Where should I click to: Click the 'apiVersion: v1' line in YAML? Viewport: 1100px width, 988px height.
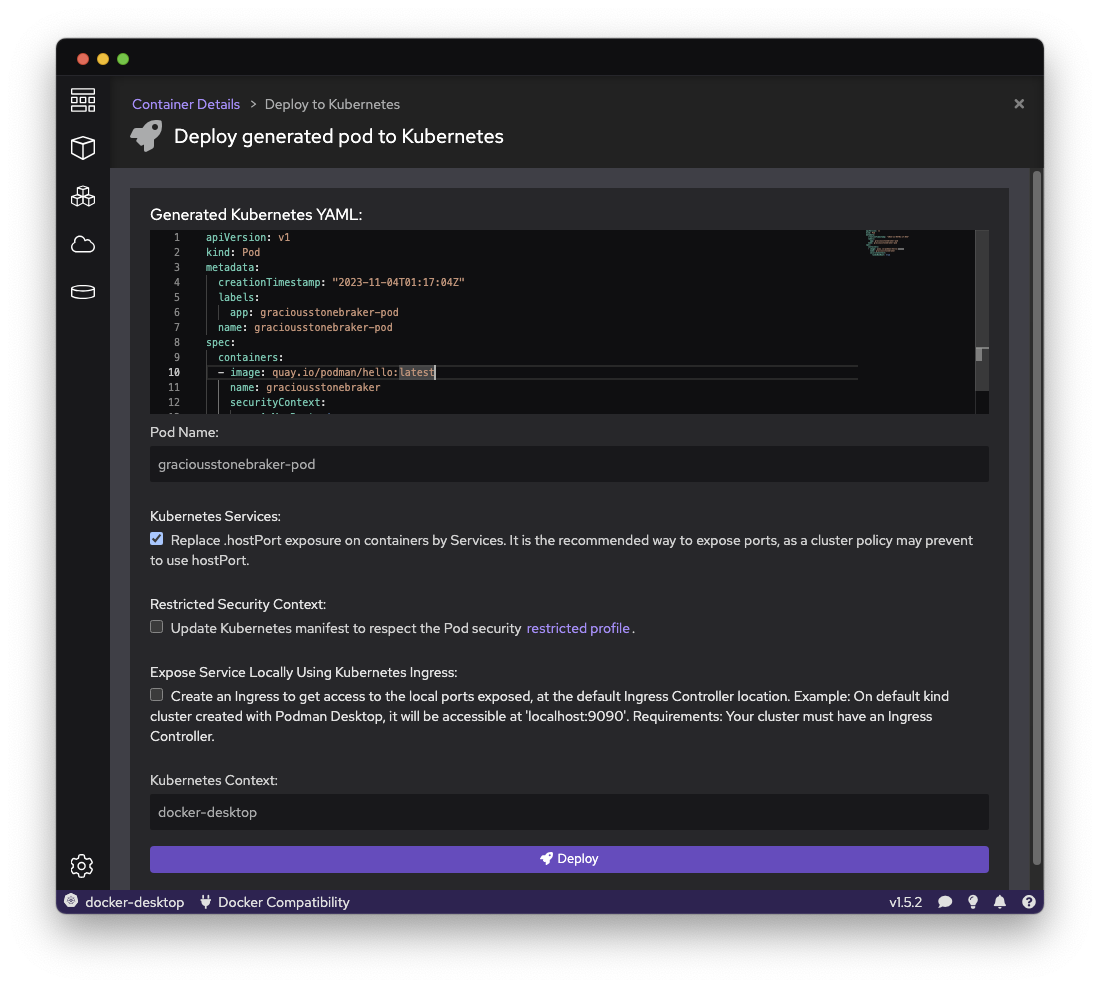[248, 237]
